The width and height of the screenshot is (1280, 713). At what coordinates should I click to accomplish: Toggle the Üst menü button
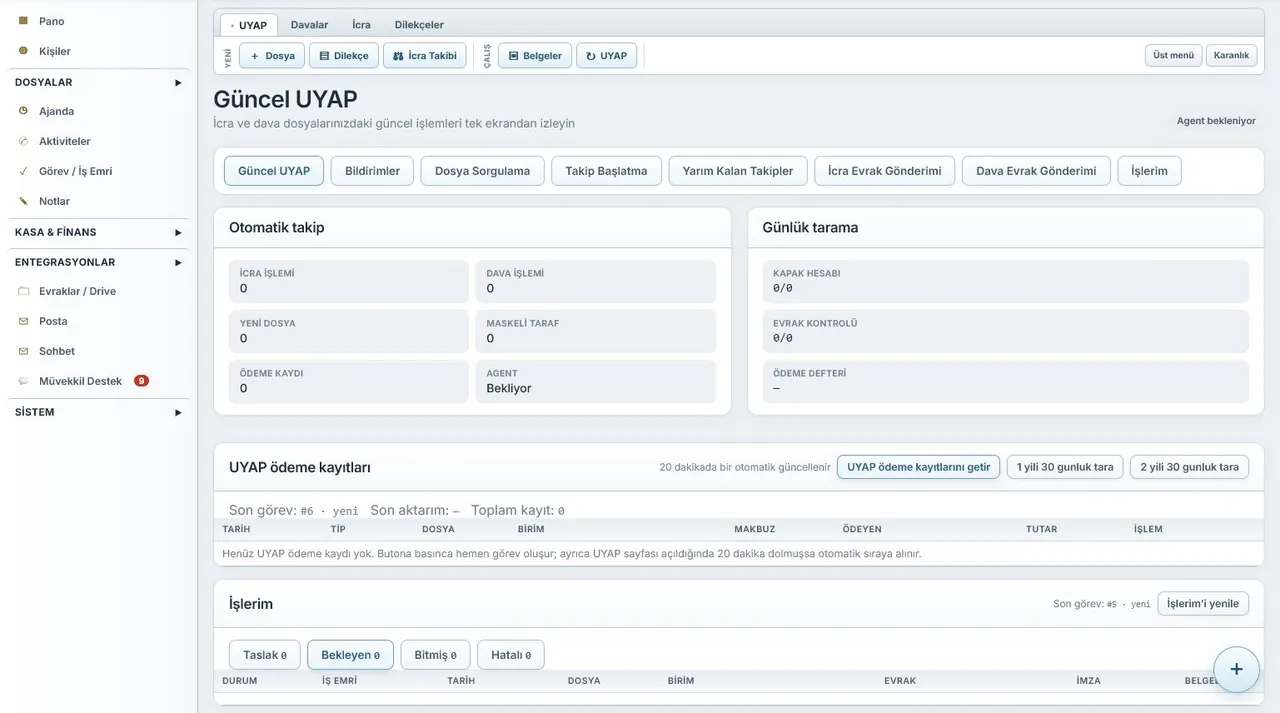(1174, 55)
